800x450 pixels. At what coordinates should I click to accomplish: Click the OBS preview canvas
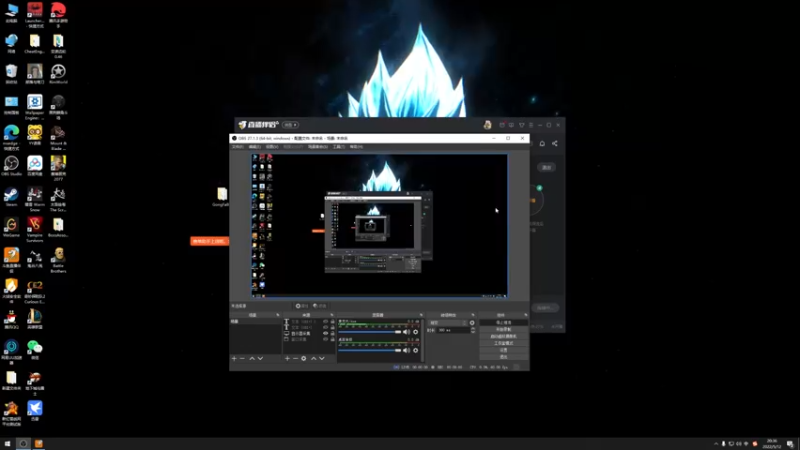(x=379, y=225)
